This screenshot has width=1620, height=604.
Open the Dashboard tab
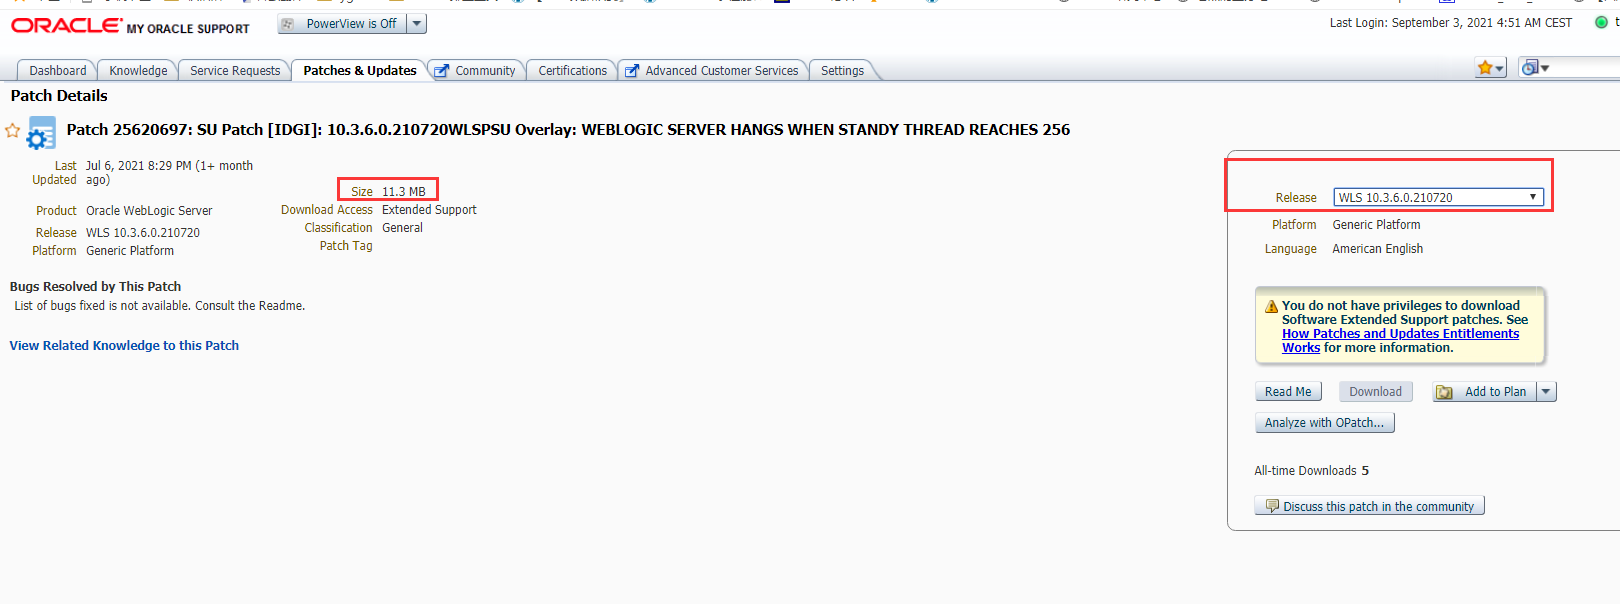[57, 70]
